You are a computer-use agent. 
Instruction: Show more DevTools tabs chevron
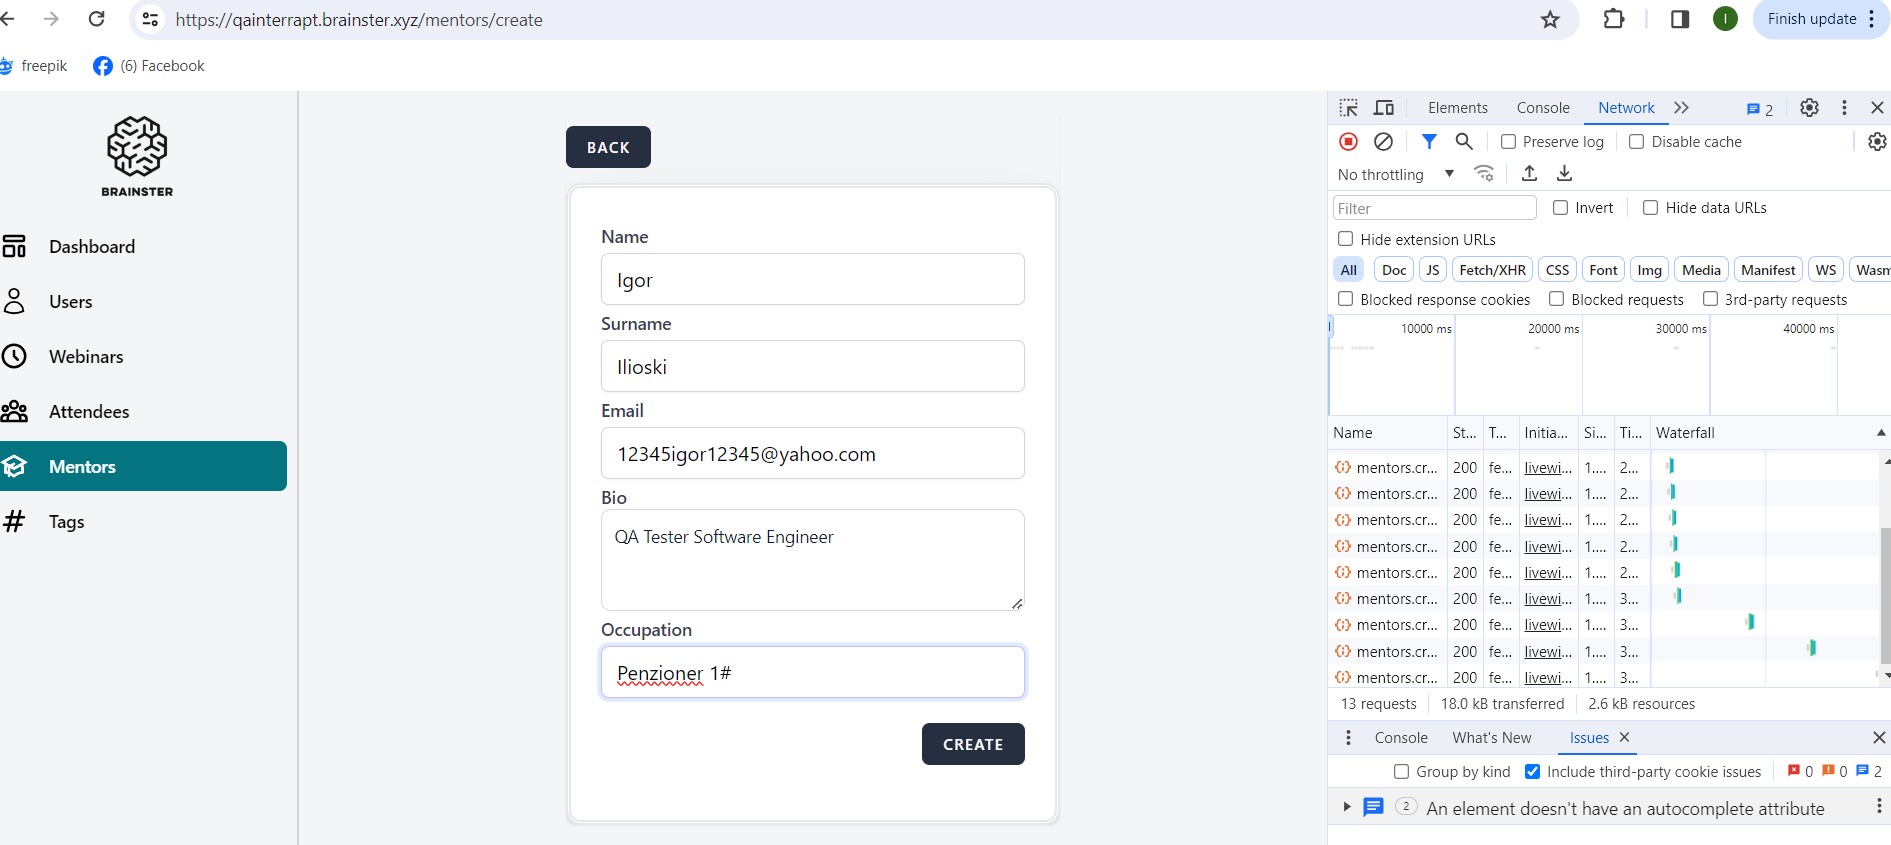[1681, 108]
